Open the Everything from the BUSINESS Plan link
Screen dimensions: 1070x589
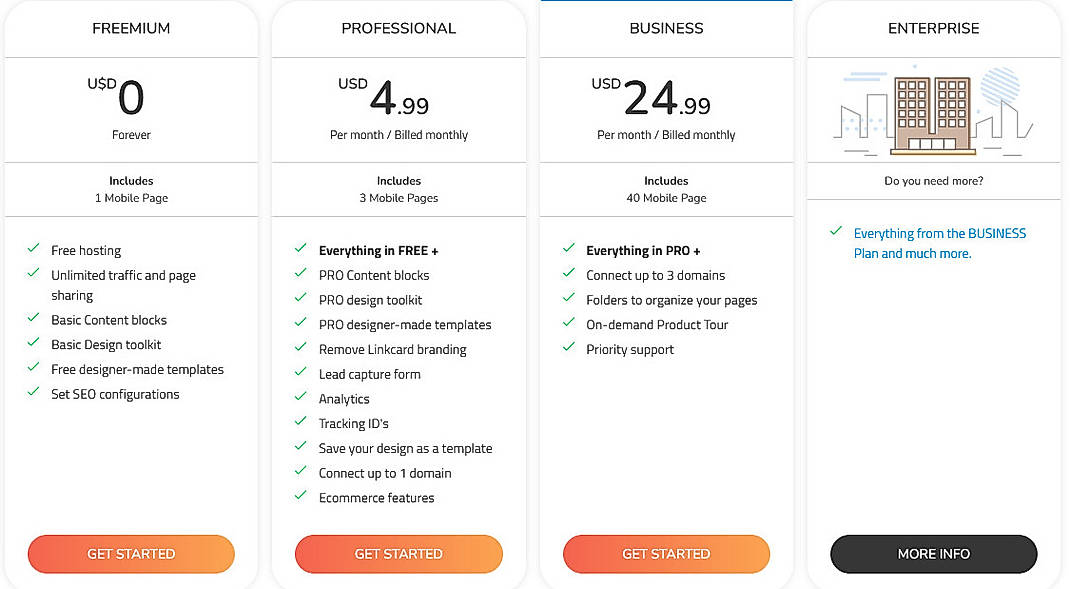click(939, 243)
